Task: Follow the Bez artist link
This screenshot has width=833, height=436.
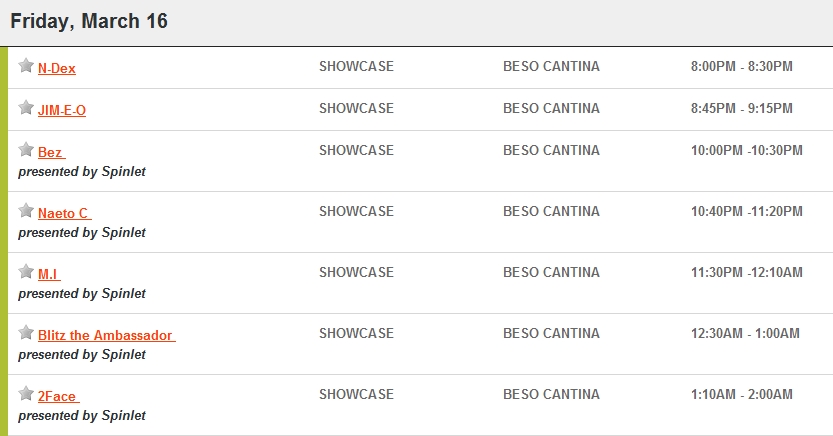Action: (52, 152)
